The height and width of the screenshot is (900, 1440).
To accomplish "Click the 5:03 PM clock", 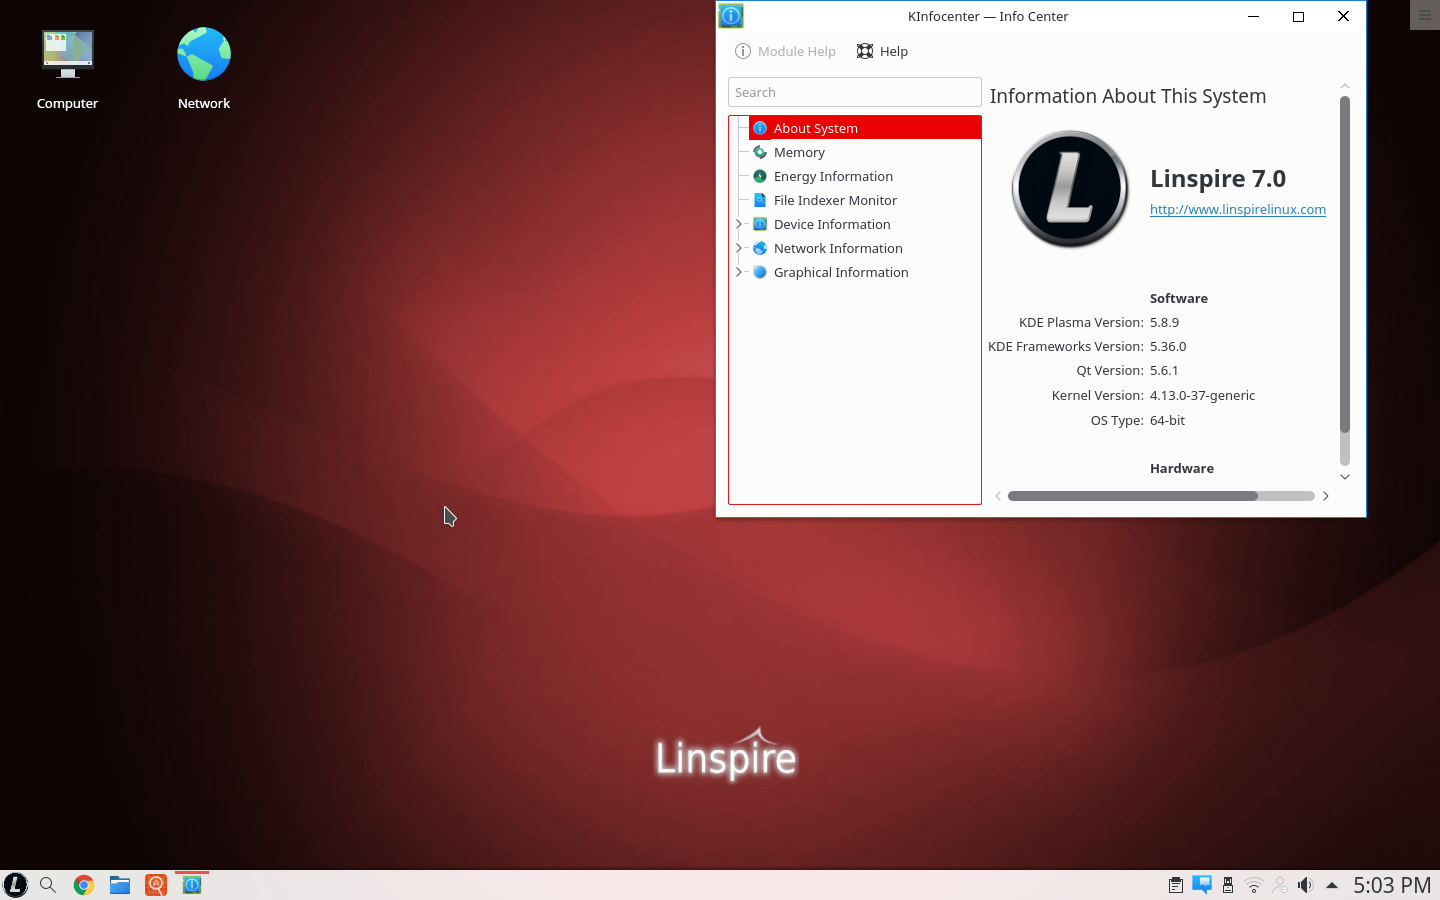I will [x=1392, y=885].
